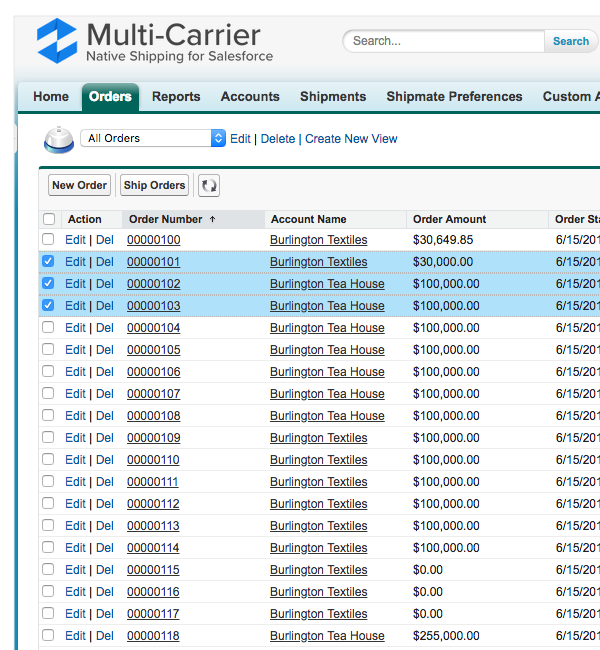Image resolution: width=600 pixels, height=650 pixels.
Task: Uncheck the box for order 00000101
Action: 48,261
